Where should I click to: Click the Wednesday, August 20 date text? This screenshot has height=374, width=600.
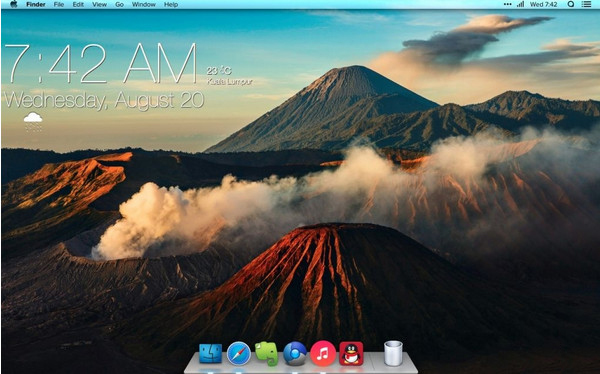point(104,100)
